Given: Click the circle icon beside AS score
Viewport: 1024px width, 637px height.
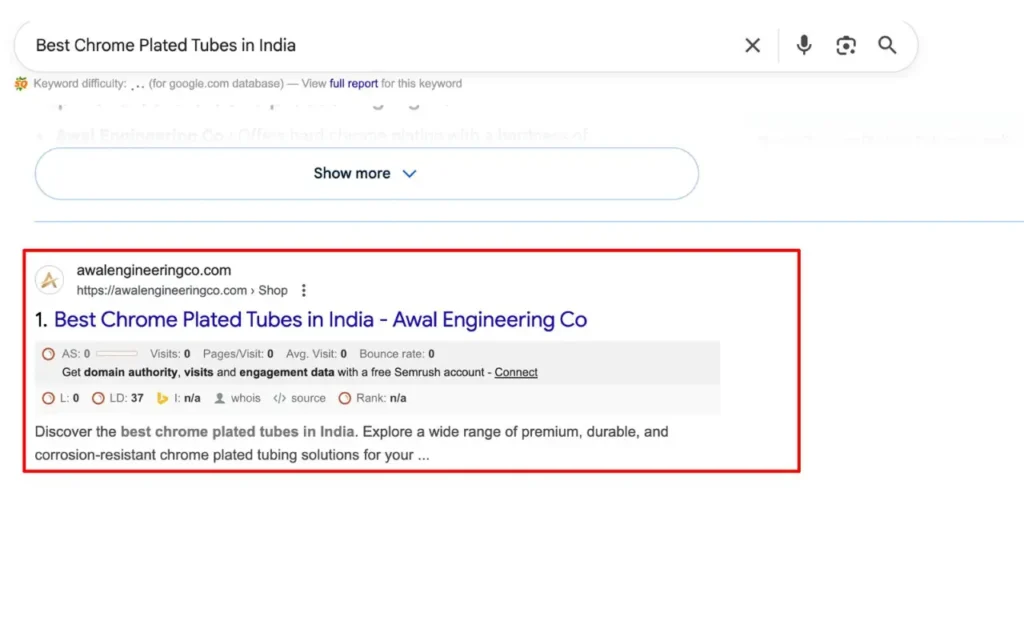Looking at the screenshot, I should [x=48, y=354].
